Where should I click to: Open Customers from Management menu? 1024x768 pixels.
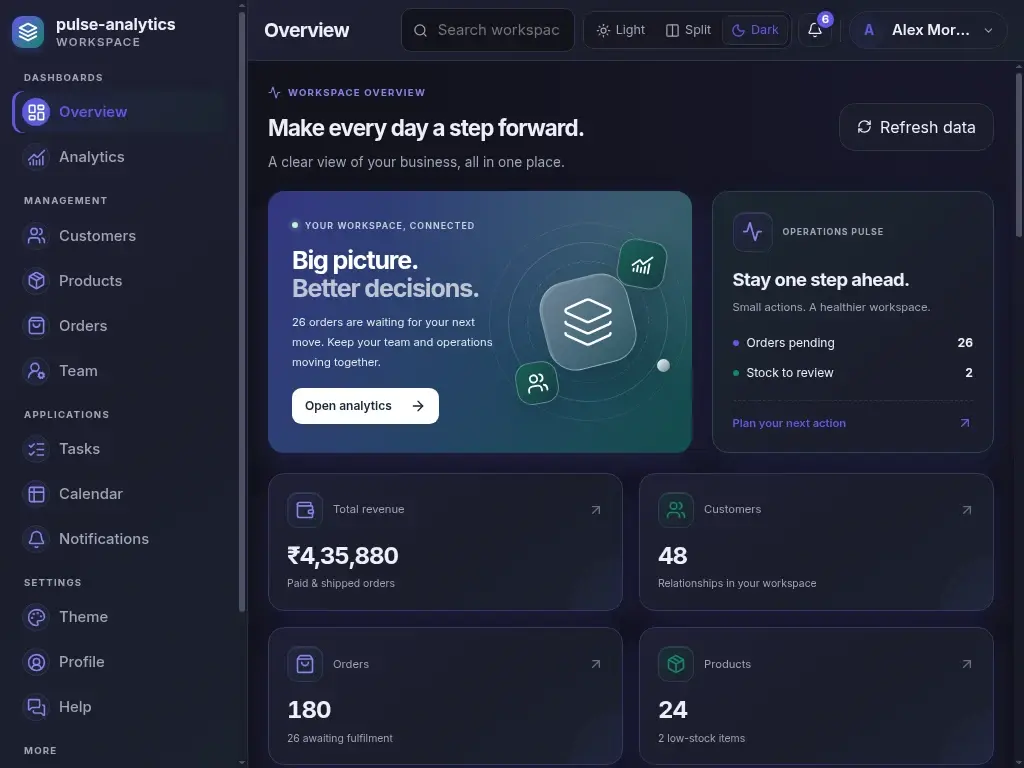click(97, 236)
